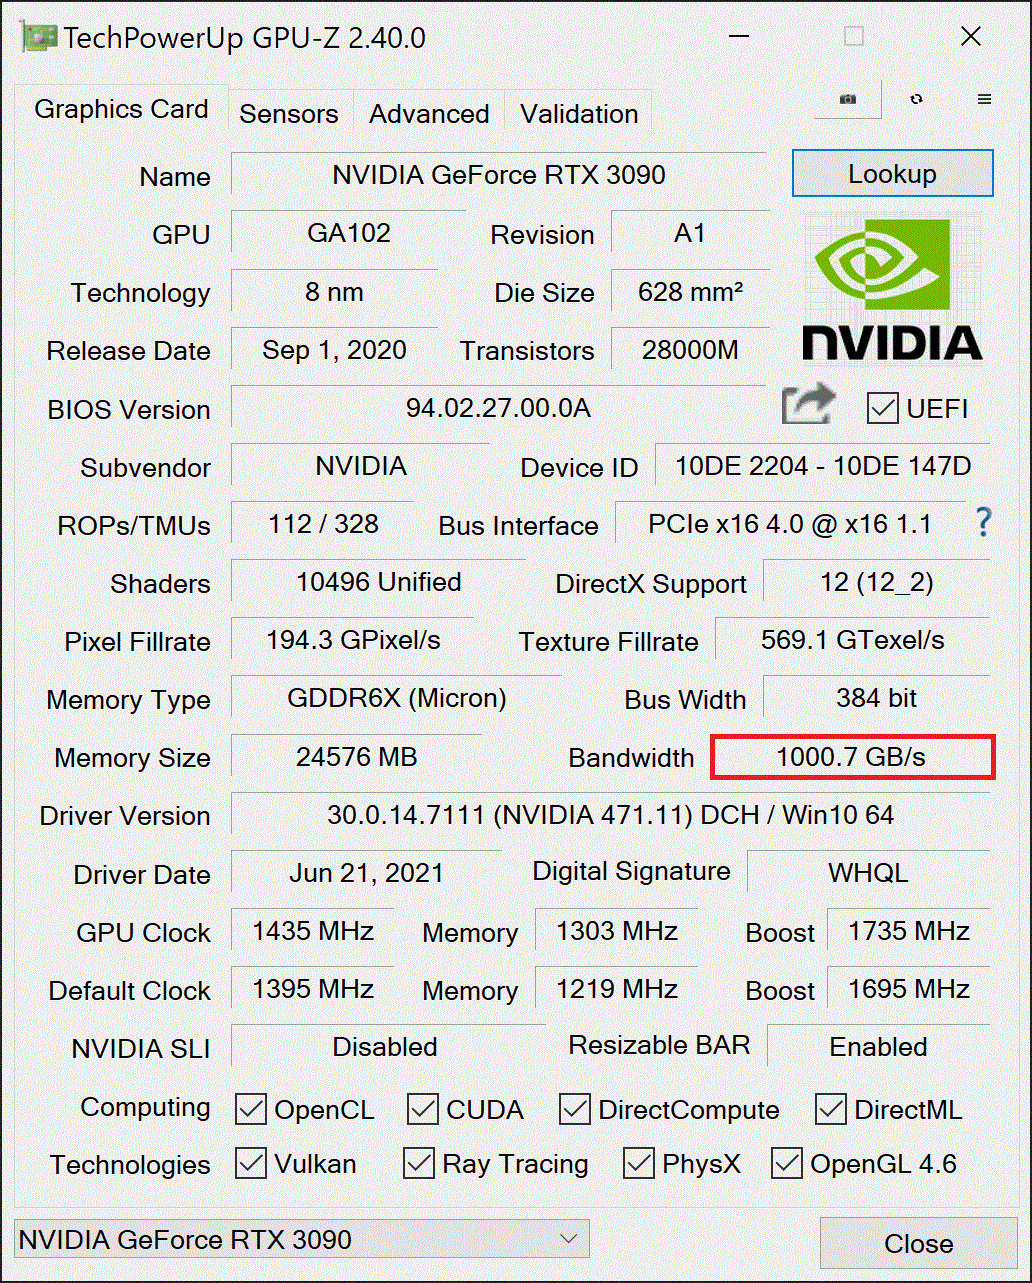
Task: Toggle the Vulkan checkbox
Action: (251, 1163)
